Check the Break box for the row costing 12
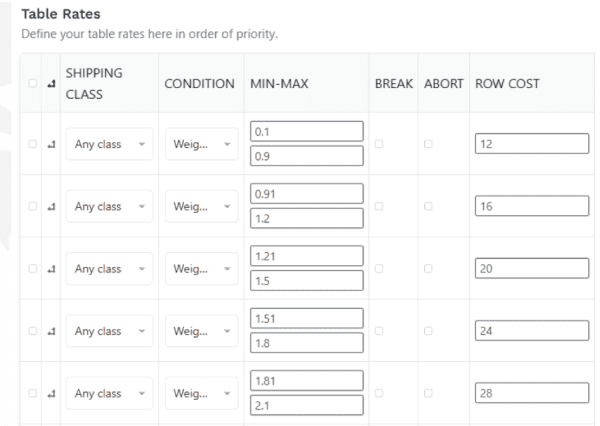The height and width of the screenshot is (426, 600). 379,144
